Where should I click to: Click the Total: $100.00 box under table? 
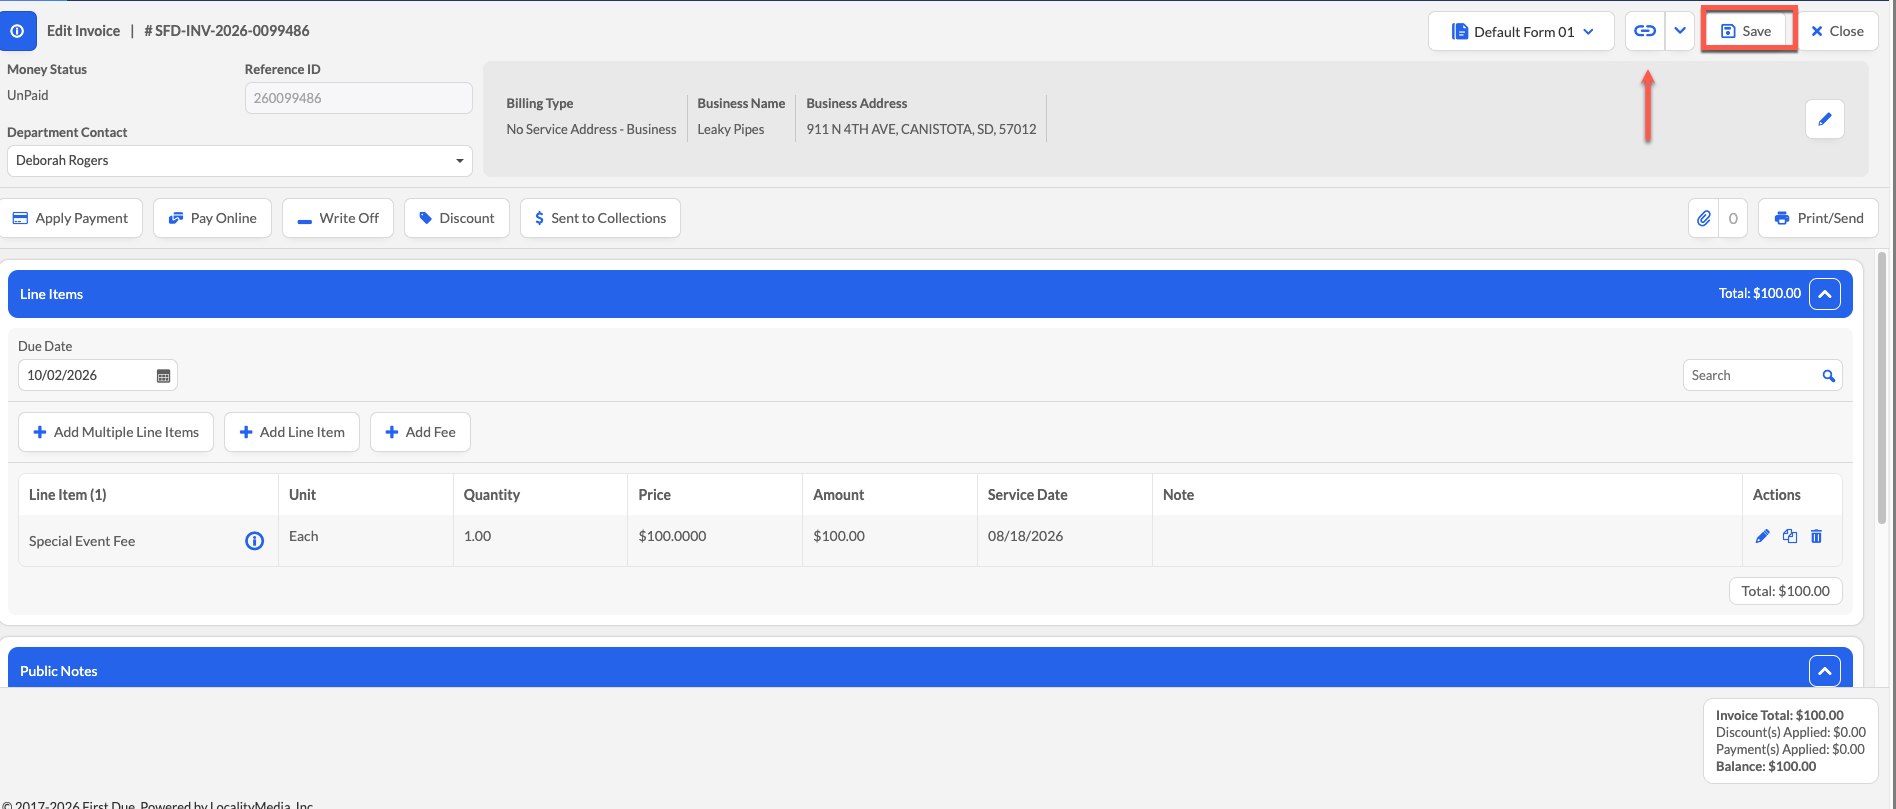[x=1786, y=591]
